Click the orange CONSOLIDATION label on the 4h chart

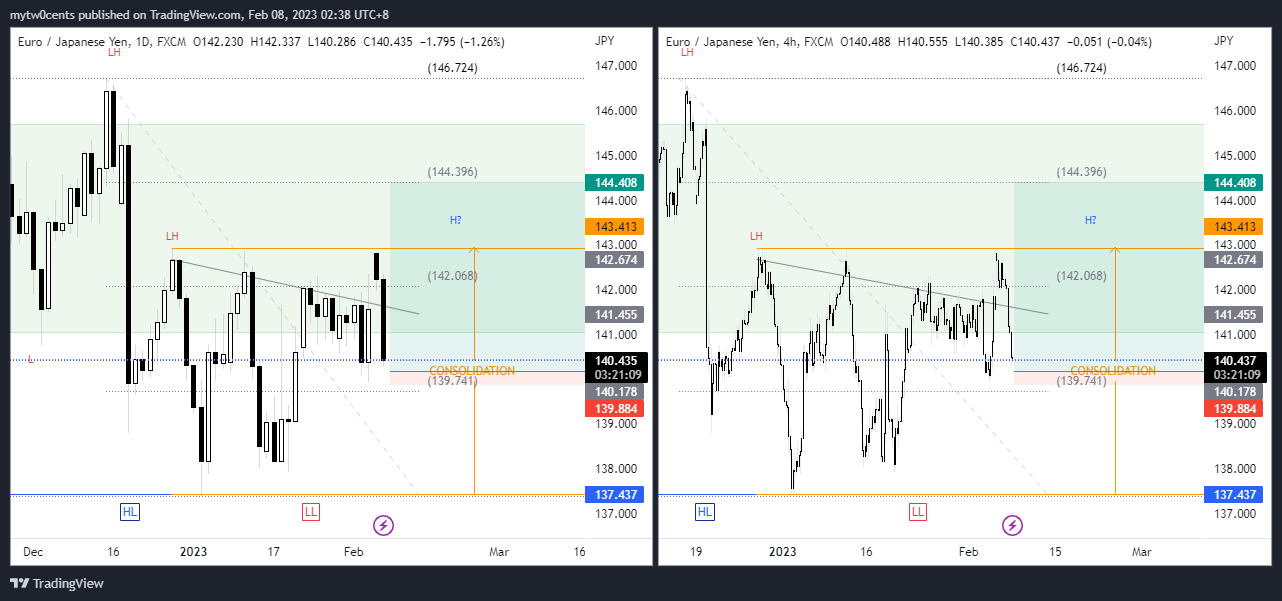tap(1113, 371)
